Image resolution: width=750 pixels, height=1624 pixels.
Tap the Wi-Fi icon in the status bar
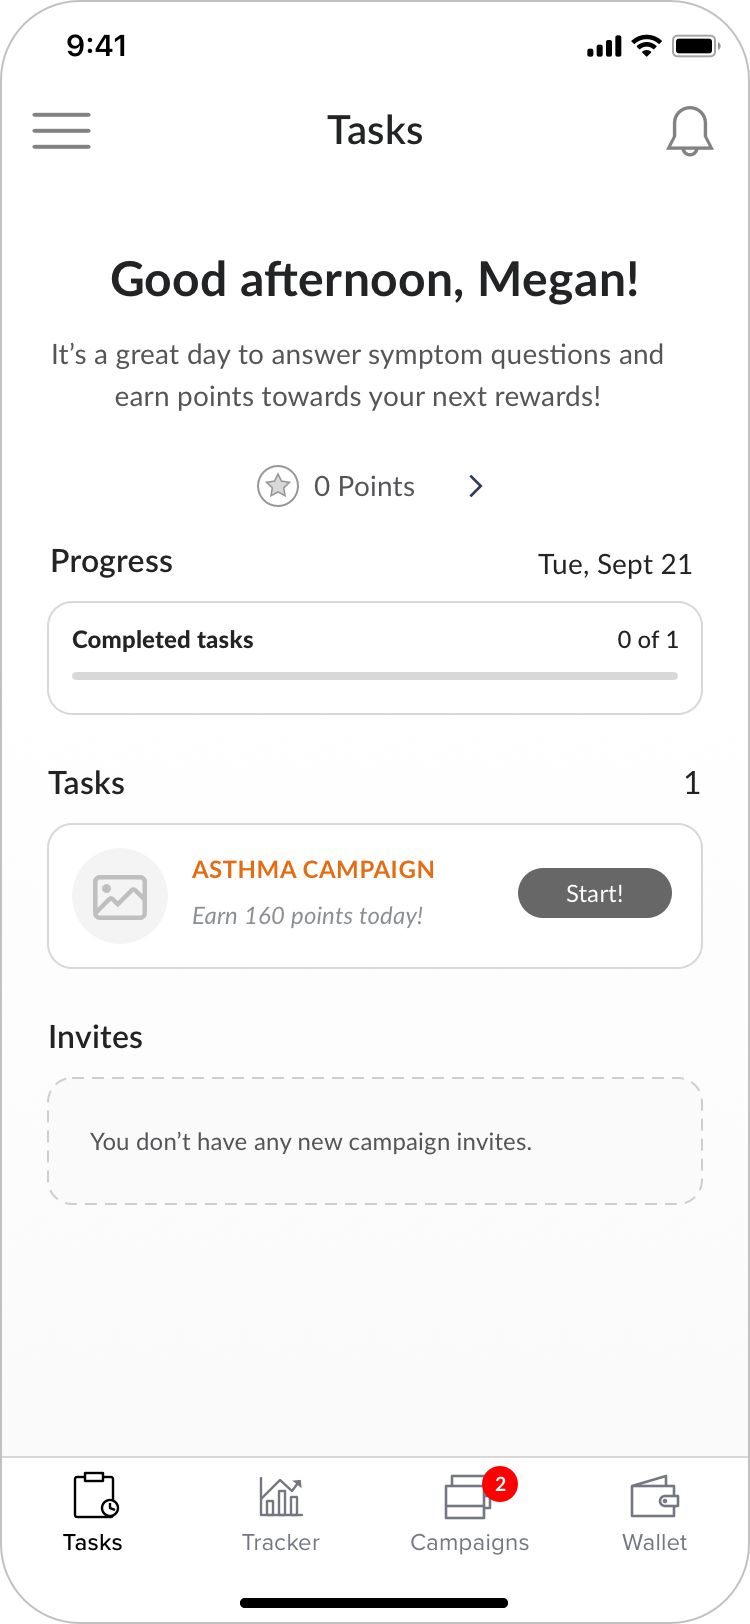(644, 44)
